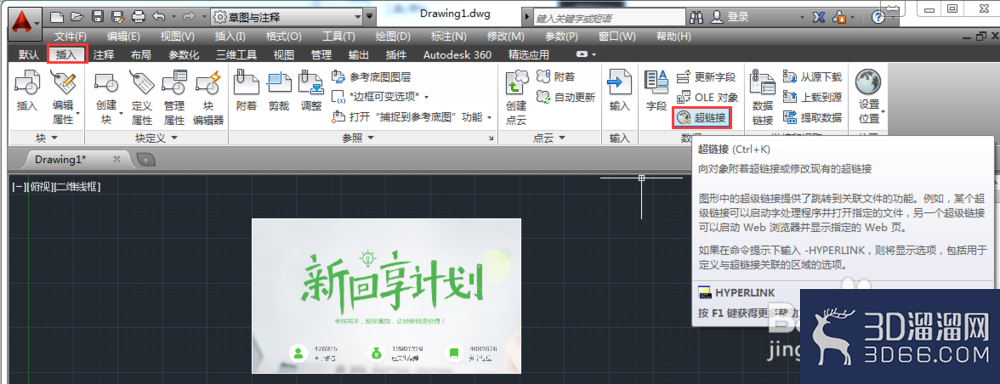Click the 创建块 icon
Viewport: 1000px width, 384px height.
[x=106, y=83]
